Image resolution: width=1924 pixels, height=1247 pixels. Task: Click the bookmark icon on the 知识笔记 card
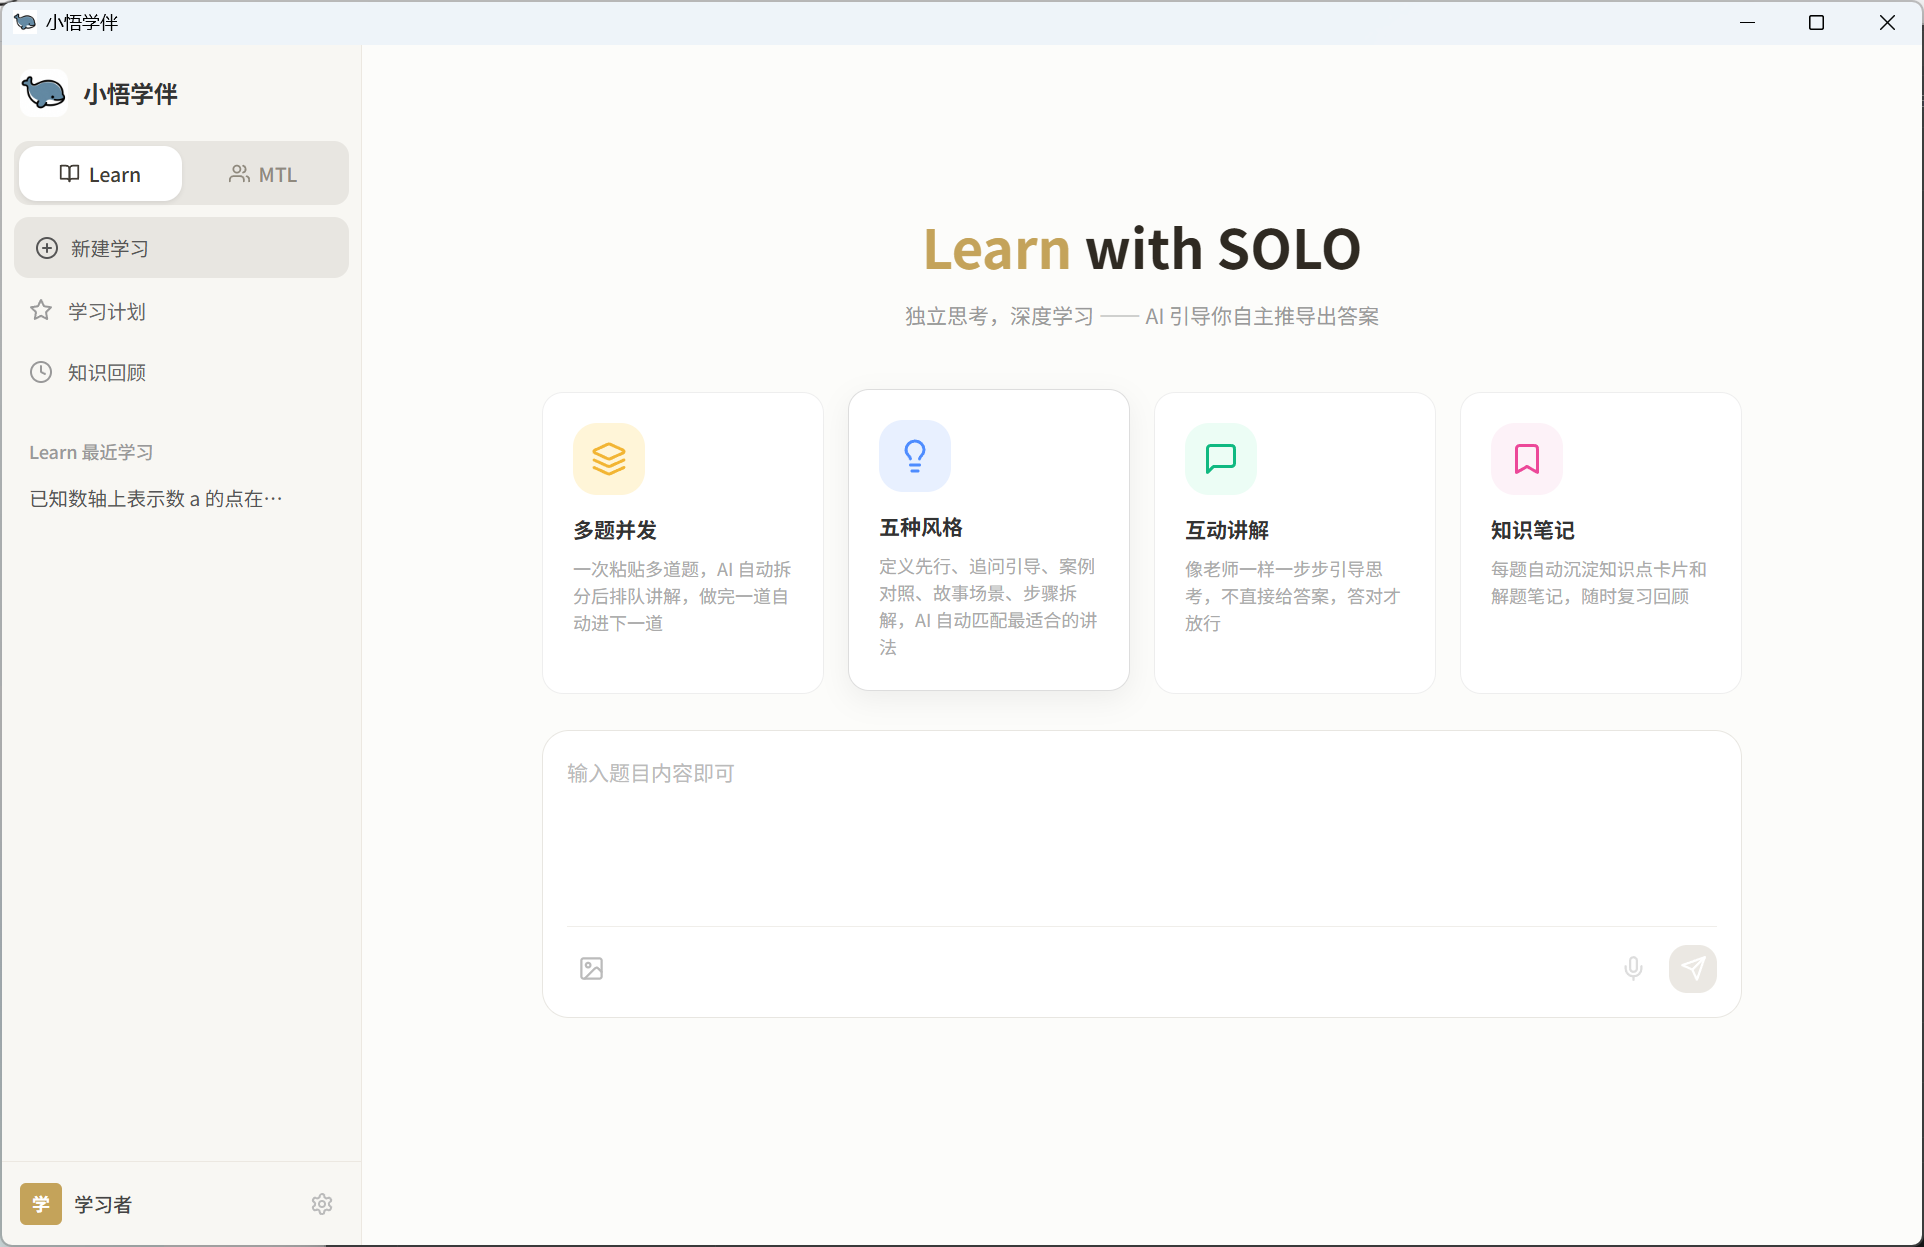pos(1527,459)
